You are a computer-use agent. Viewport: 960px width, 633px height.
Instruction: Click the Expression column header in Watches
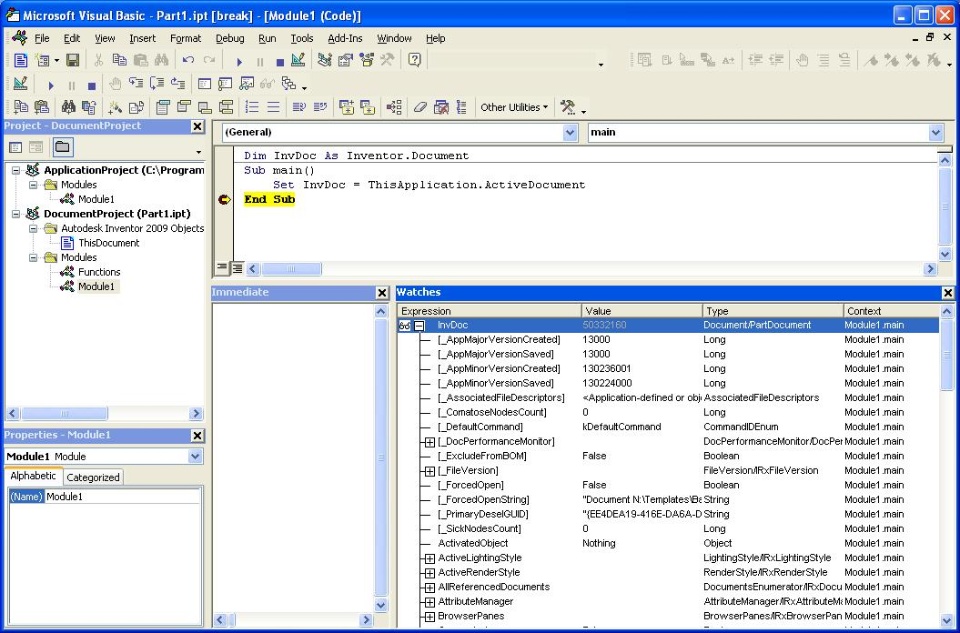pyautogui.click(x=489, y=311)
